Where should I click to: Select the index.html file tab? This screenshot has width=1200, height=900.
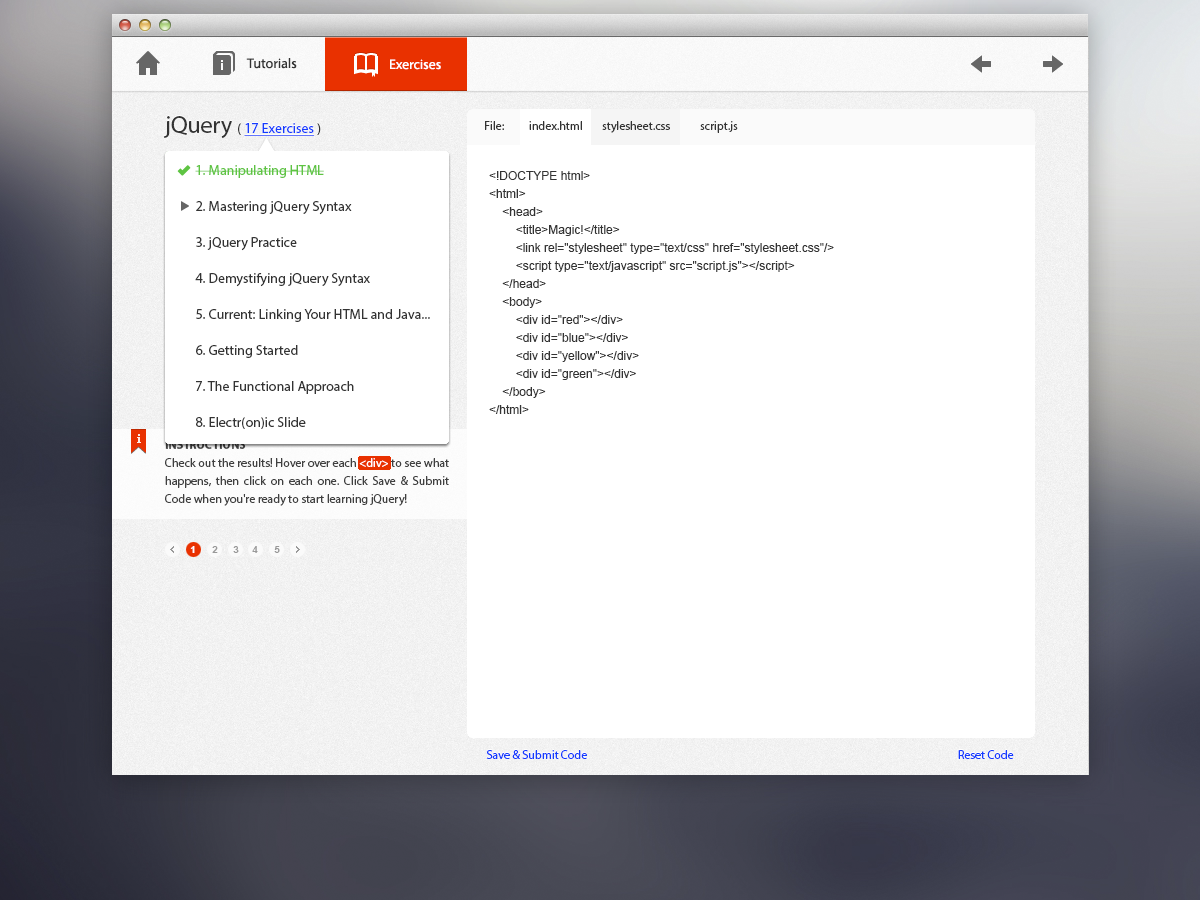[x=555, y=126]
